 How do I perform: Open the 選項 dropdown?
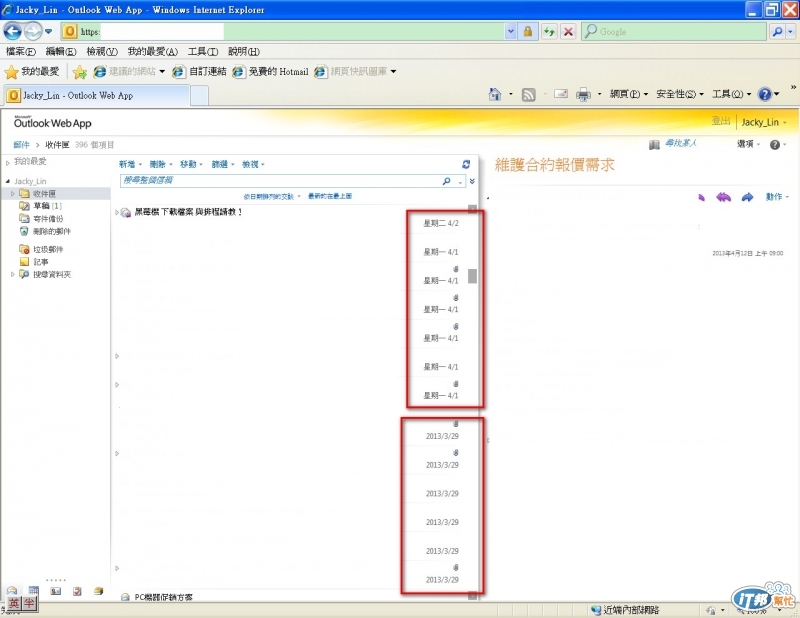click(748, 144)
